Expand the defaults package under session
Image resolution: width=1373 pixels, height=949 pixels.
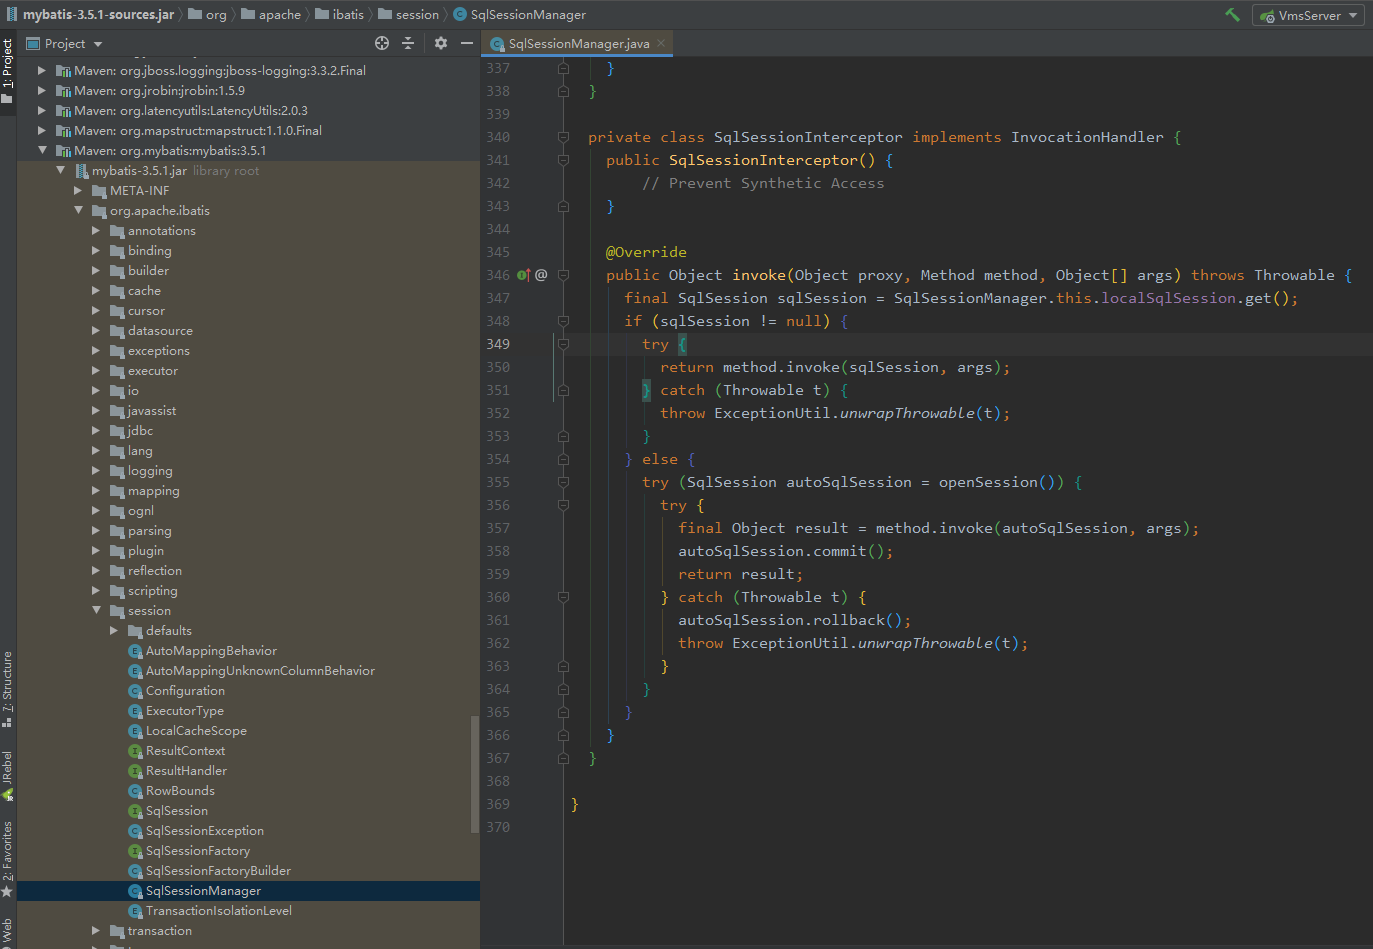114,631
